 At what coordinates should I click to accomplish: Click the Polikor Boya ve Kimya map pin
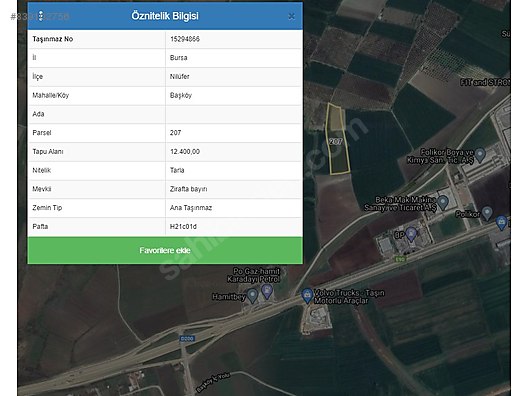[480, 155]
